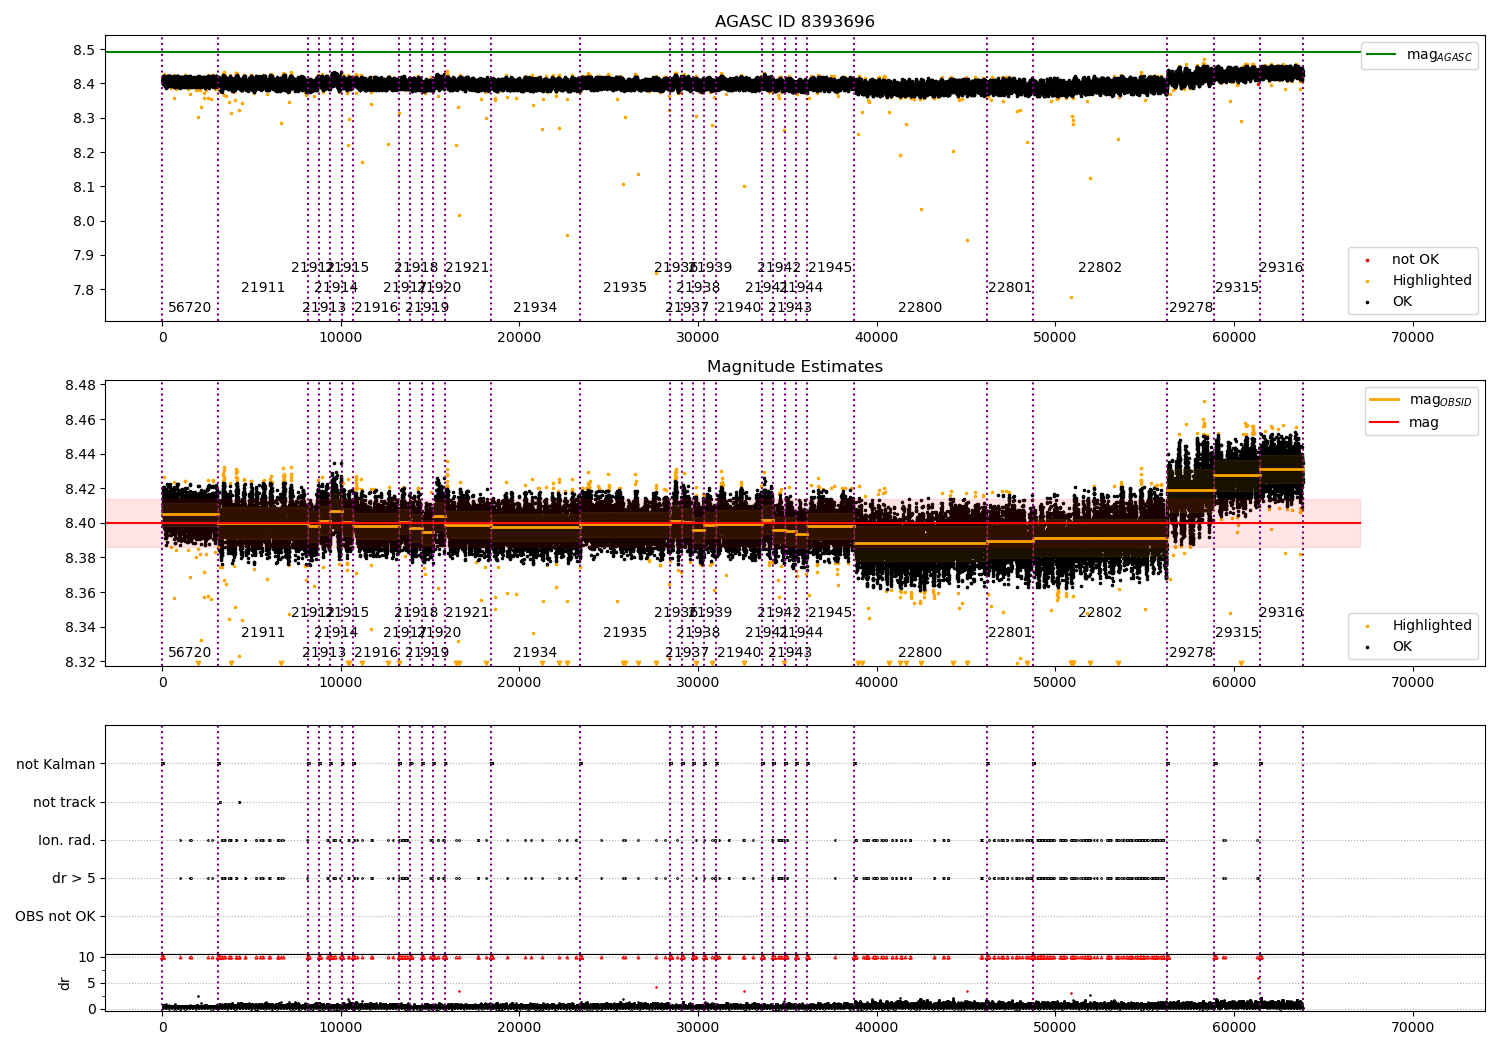Click OBSID label 22802 in top plot
1500x1050 pixels.
coord(1100,267)
